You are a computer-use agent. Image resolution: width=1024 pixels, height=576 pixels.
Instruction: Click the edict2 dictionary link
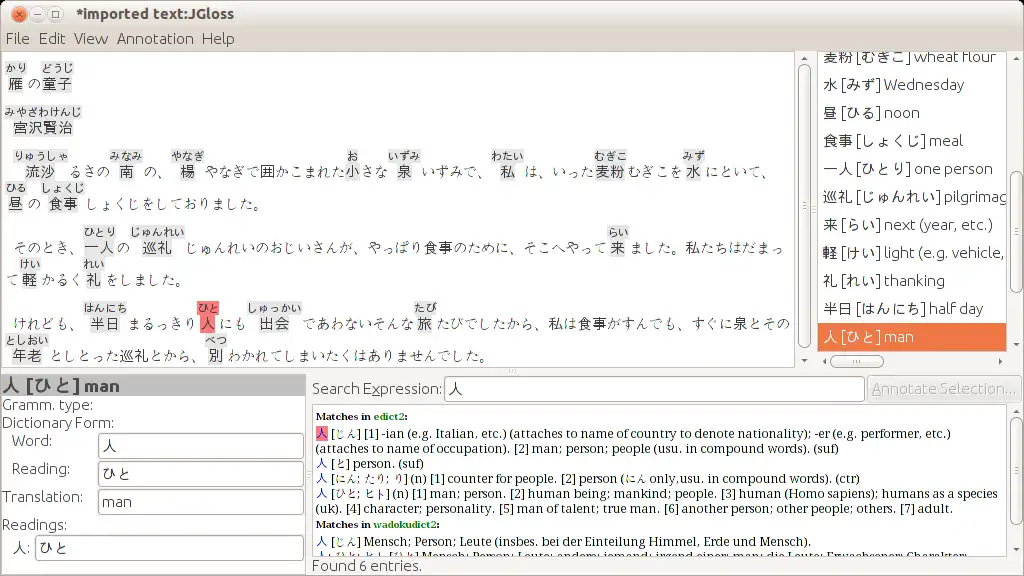(390, 417)
